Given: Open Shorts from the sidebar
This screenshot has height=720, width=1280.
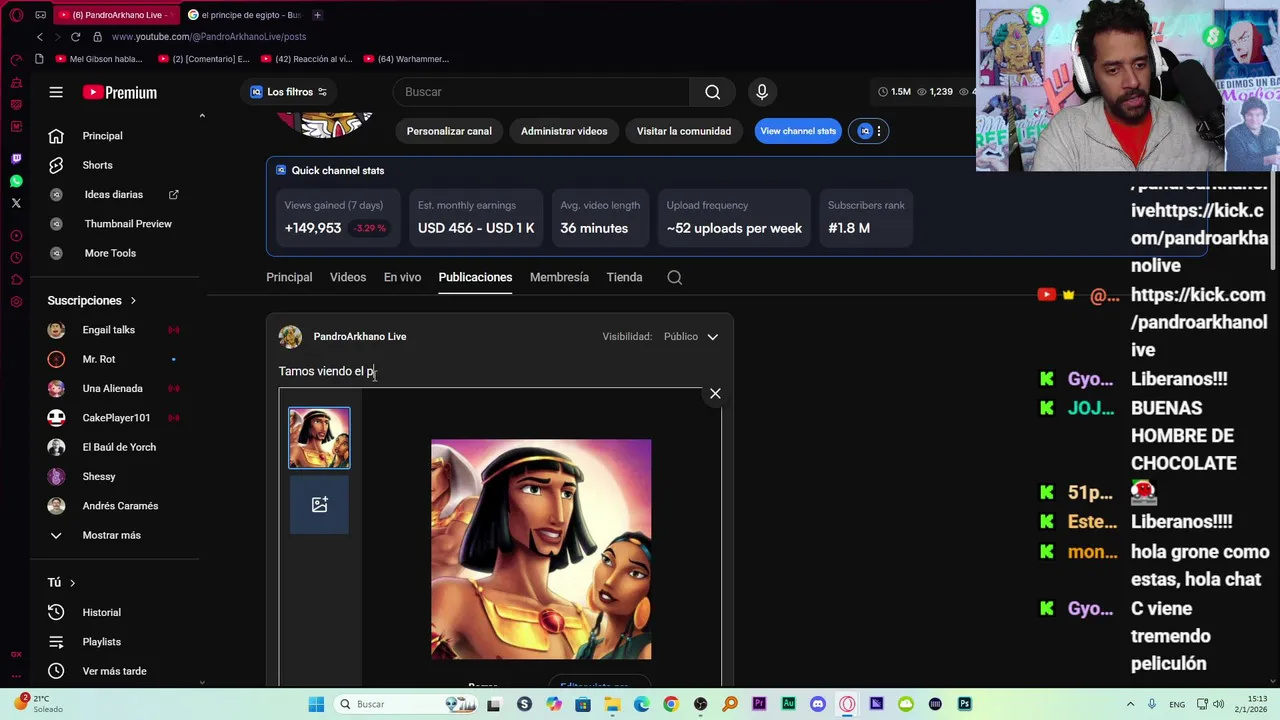Looking at the screenshot, I should [97, 165].
